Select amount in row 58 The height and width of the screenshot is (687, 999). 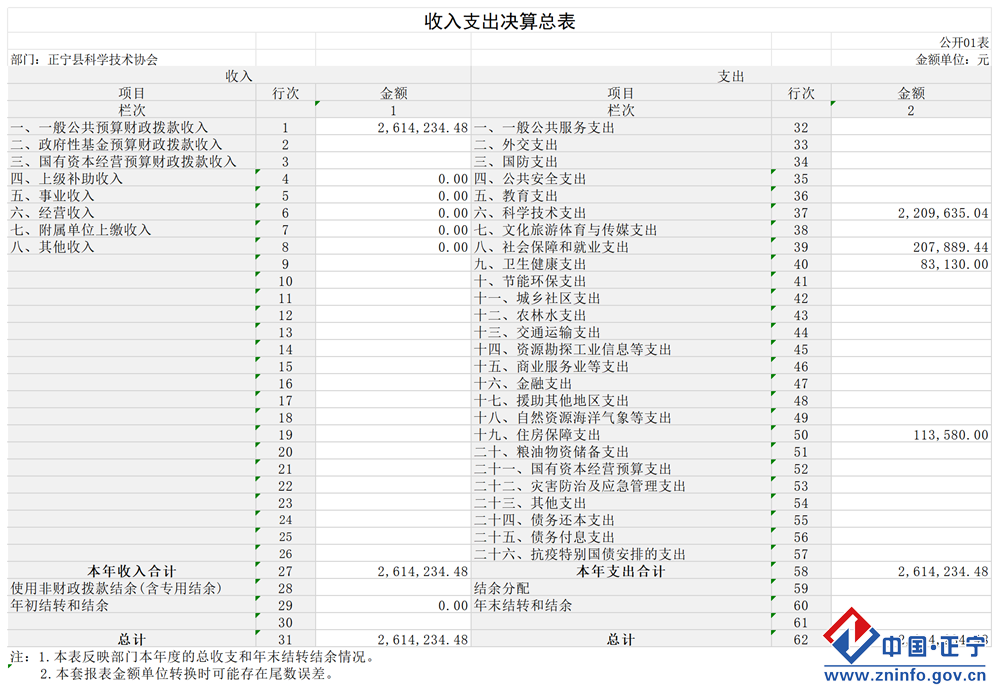(943, 572)
